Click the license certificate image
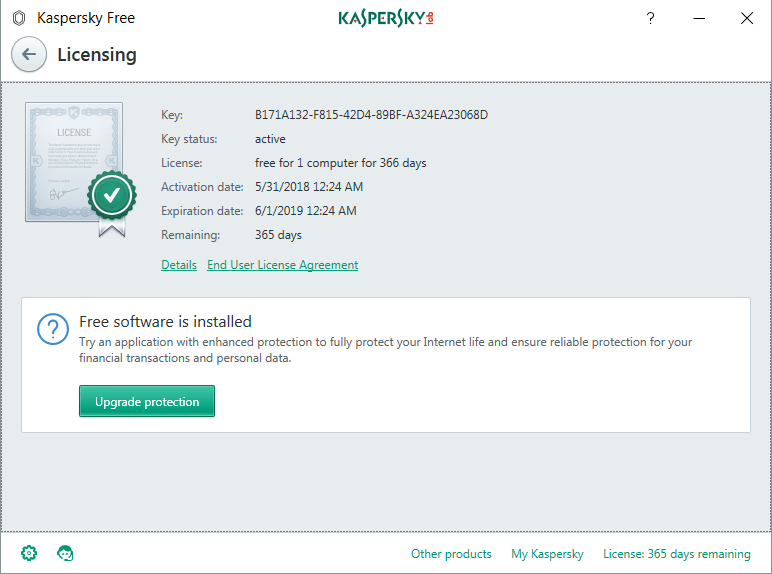This screenshot has height=574, width=772. (x=80, y=169)
